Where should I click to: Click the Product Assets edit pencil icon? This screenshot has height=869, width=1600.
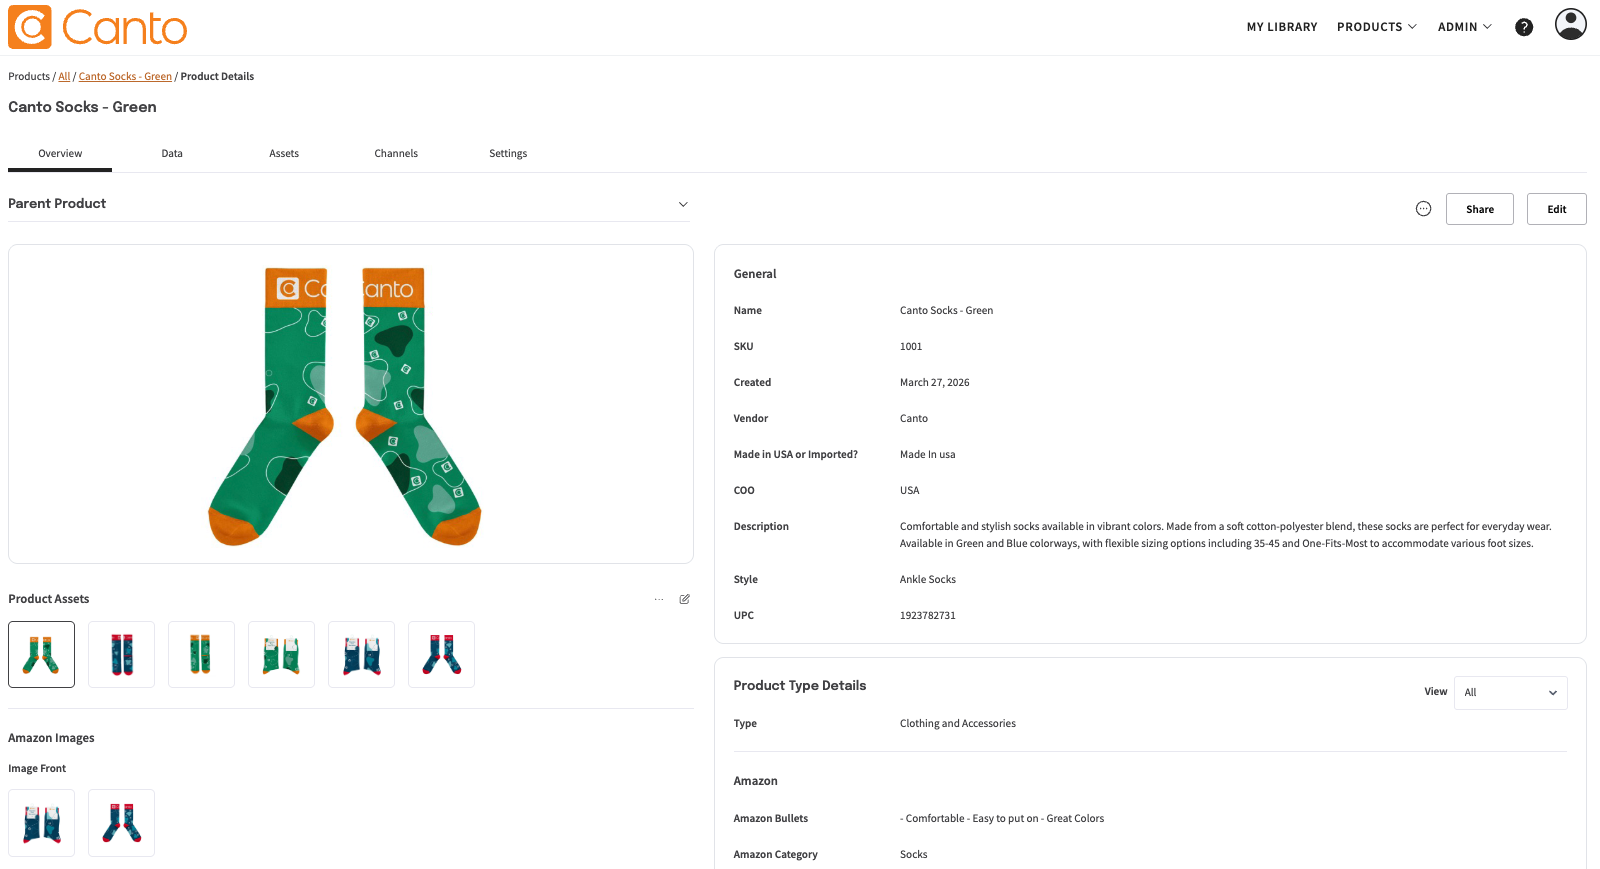click(x=685, y=599)
